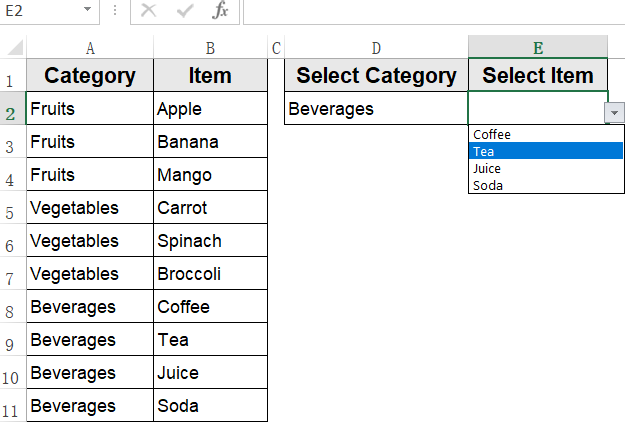Open the Insert Function fx button

(x=221, y=11)
